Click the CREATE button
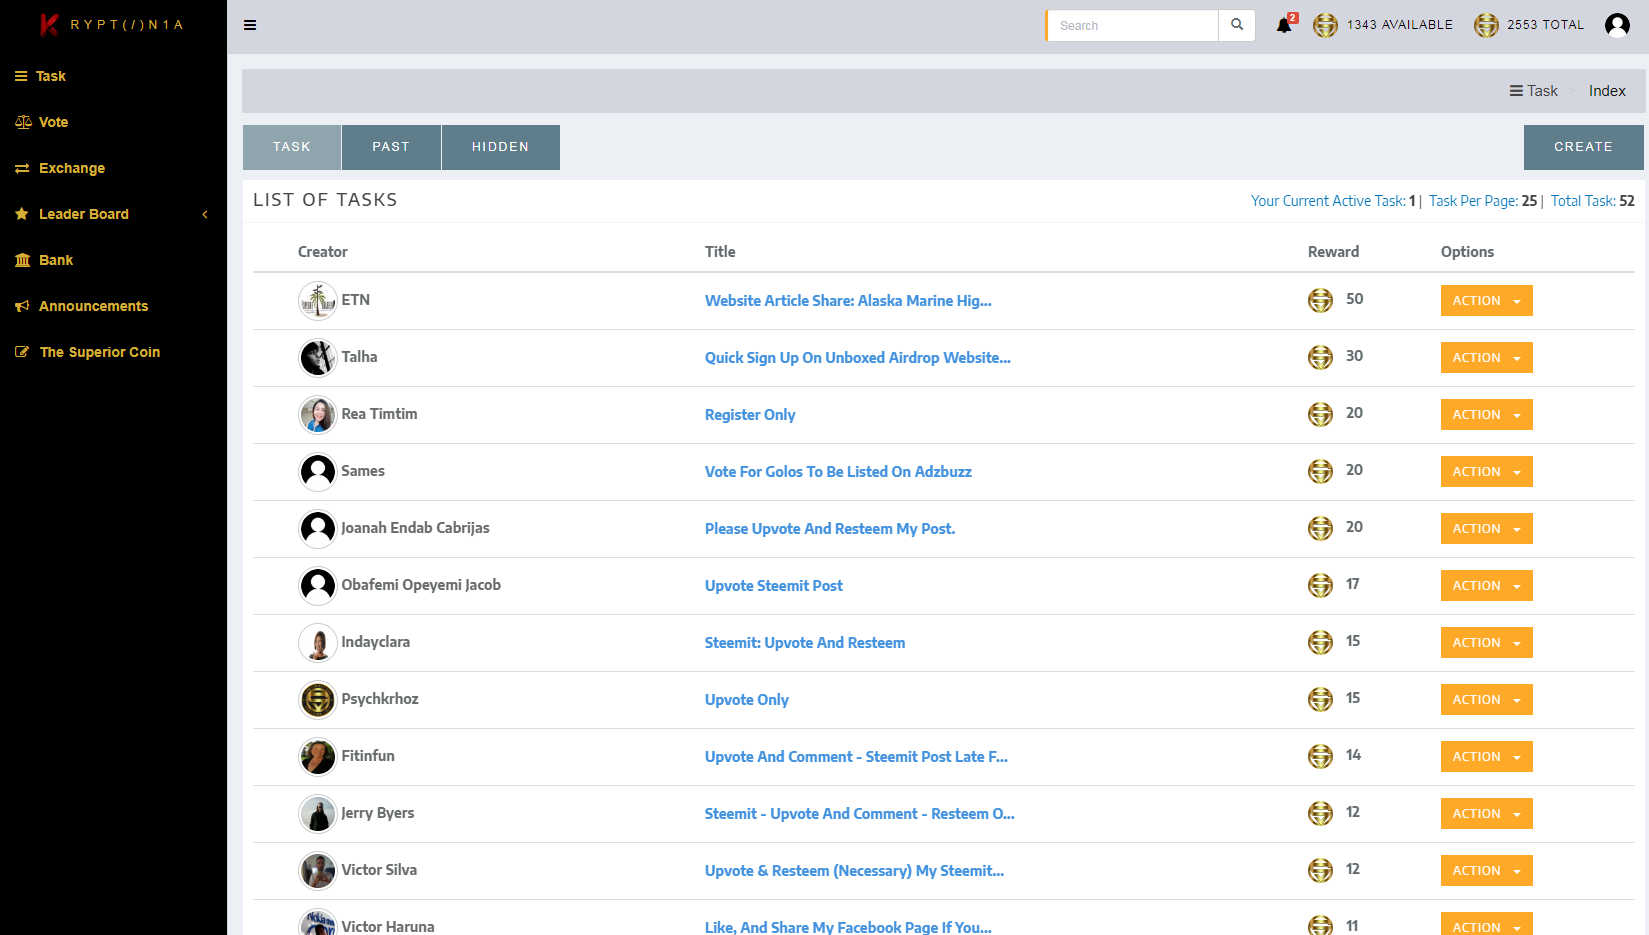 (1583, 147)
